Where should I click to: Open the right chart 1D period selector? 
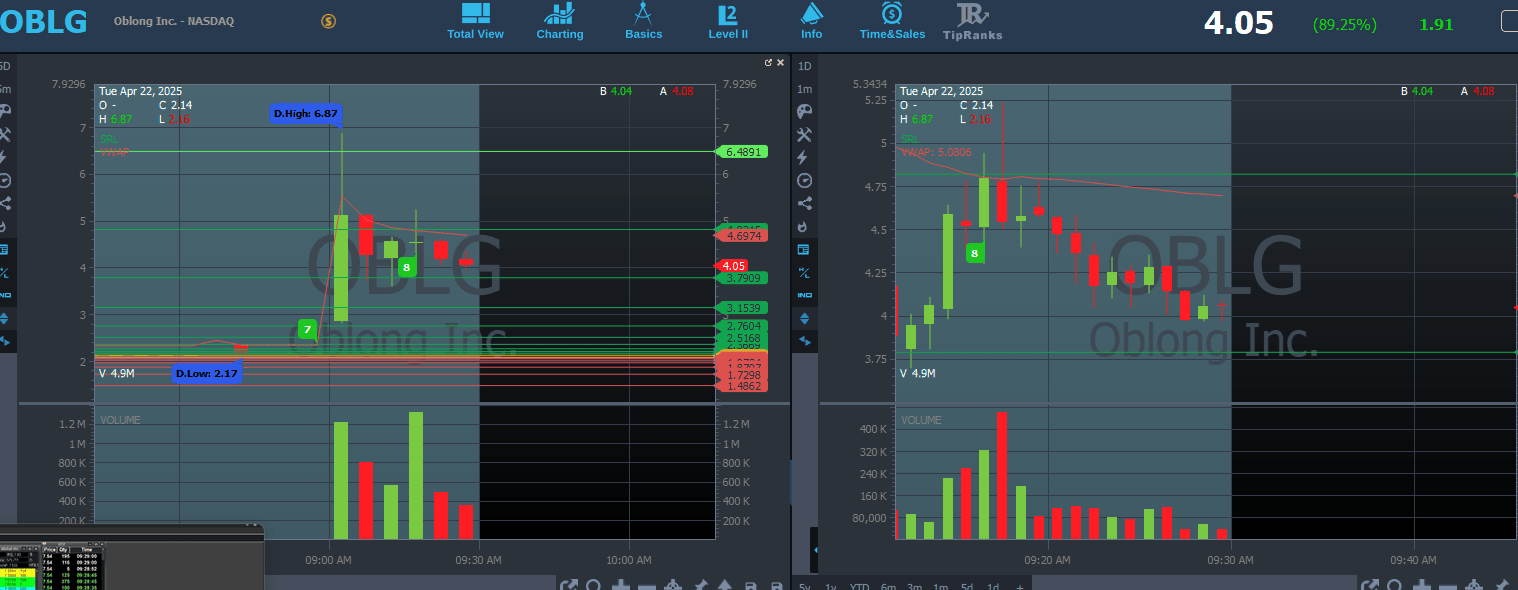click(804, 66)
